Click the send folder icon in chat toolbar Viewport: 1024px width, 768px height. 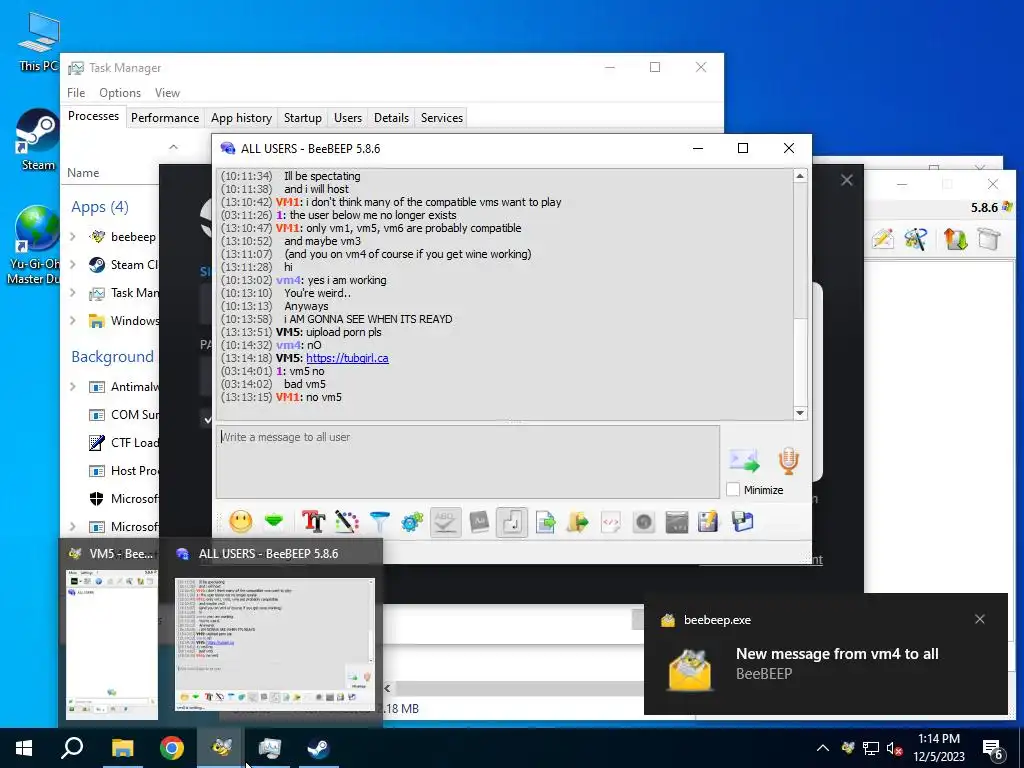click(578, 522)
